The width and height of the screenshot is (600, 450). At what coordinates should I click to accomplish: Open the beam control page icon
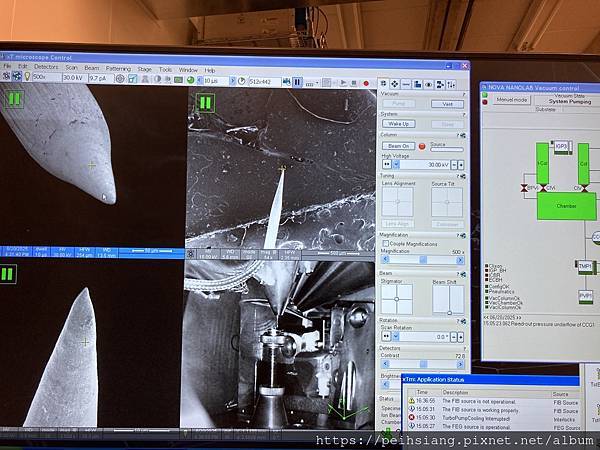(383, 84)
